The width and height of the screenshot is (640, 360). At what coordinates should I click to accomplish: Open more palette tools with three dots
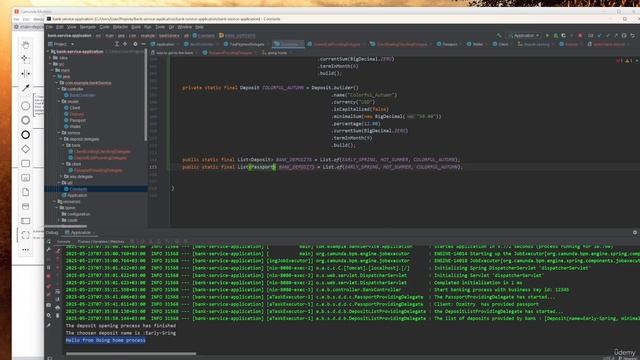(x=25, y=249)
